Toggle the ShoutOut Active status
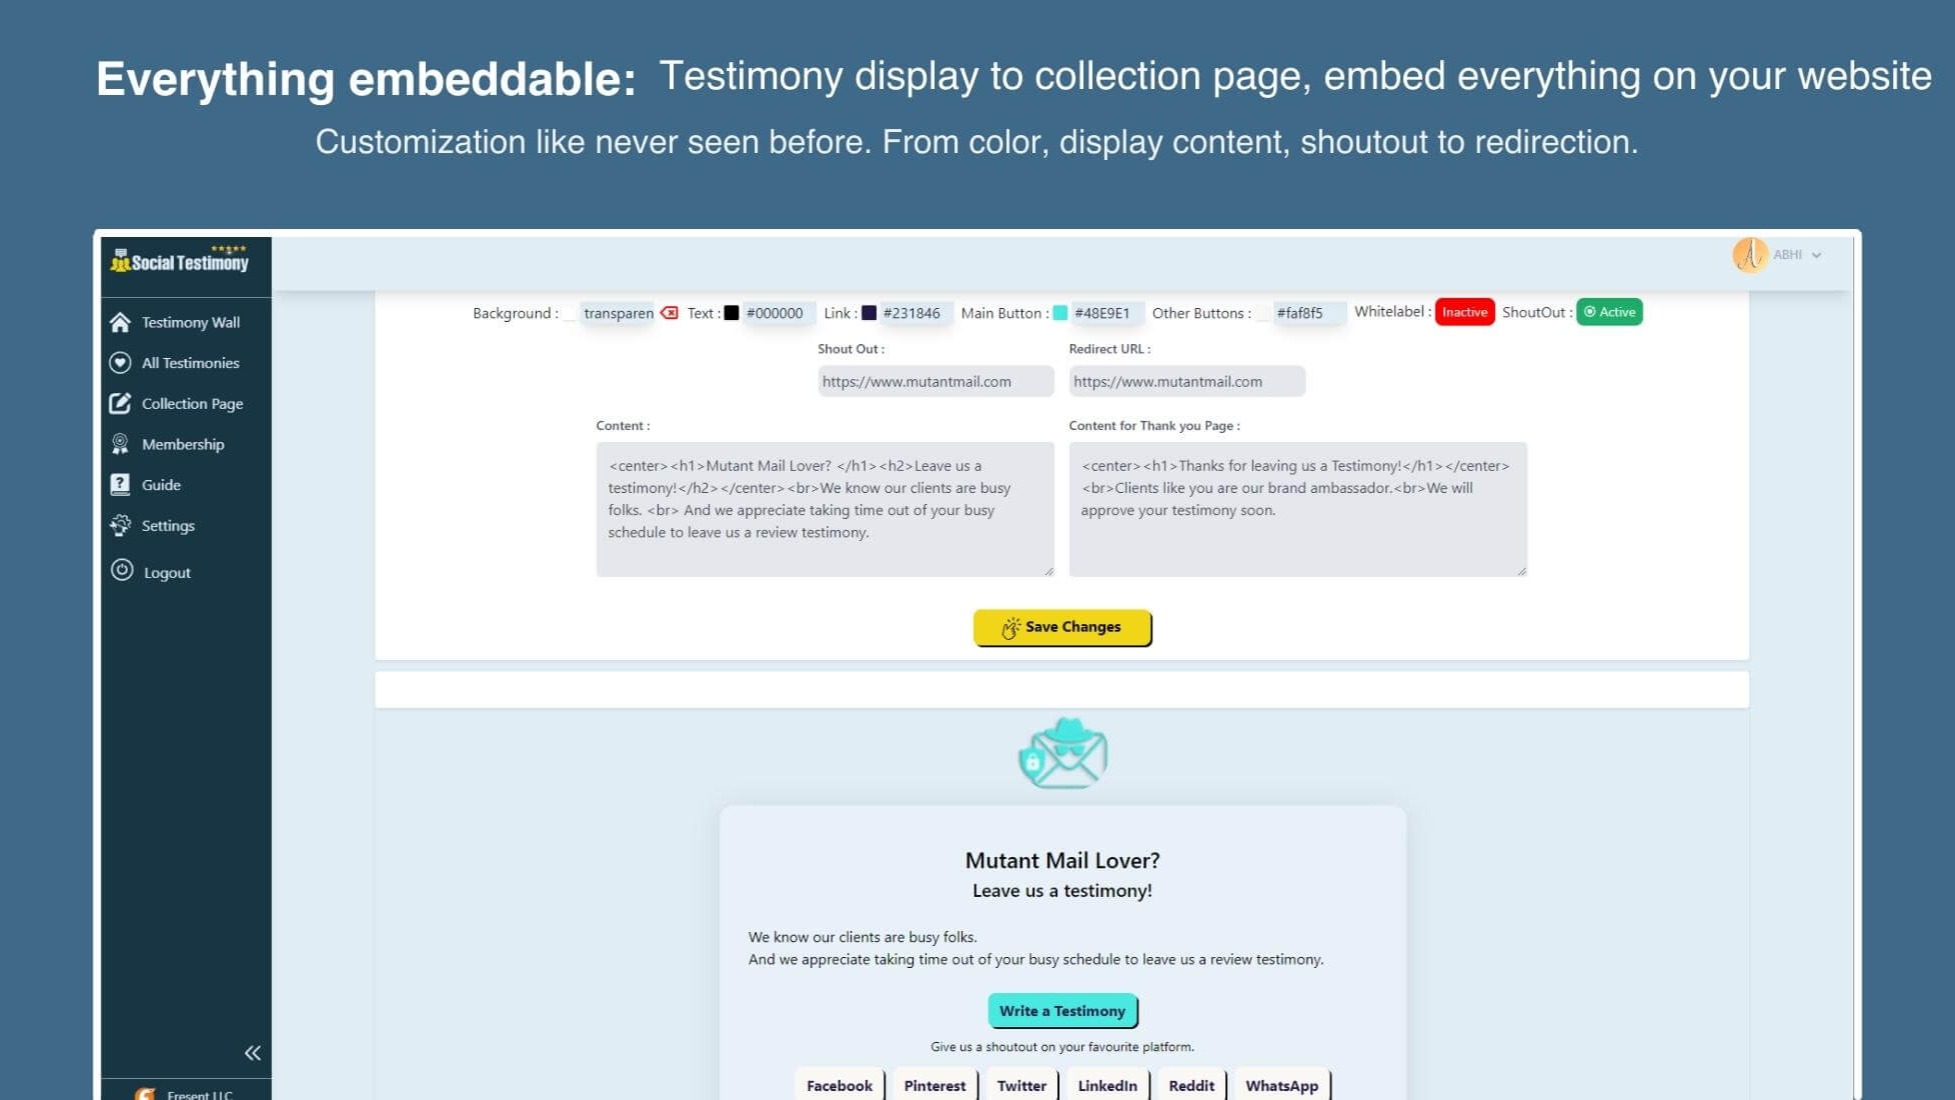Screen dimensions: 1955x1100 click(1609, 310)
